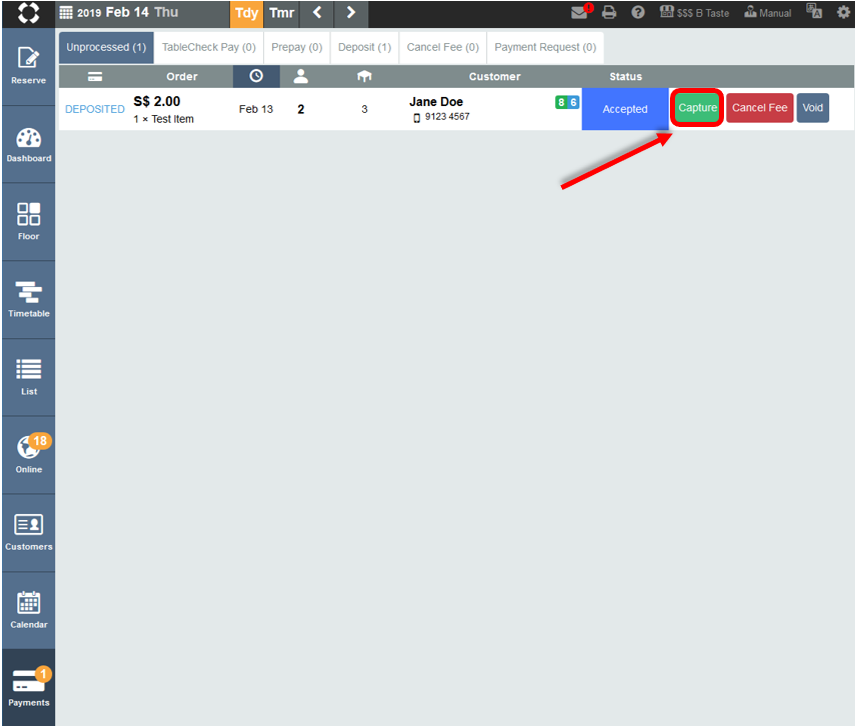Screen dimensions: 859x728
Task: Switch to Cancel Fee (0) tab
Action: coord(443,47)
